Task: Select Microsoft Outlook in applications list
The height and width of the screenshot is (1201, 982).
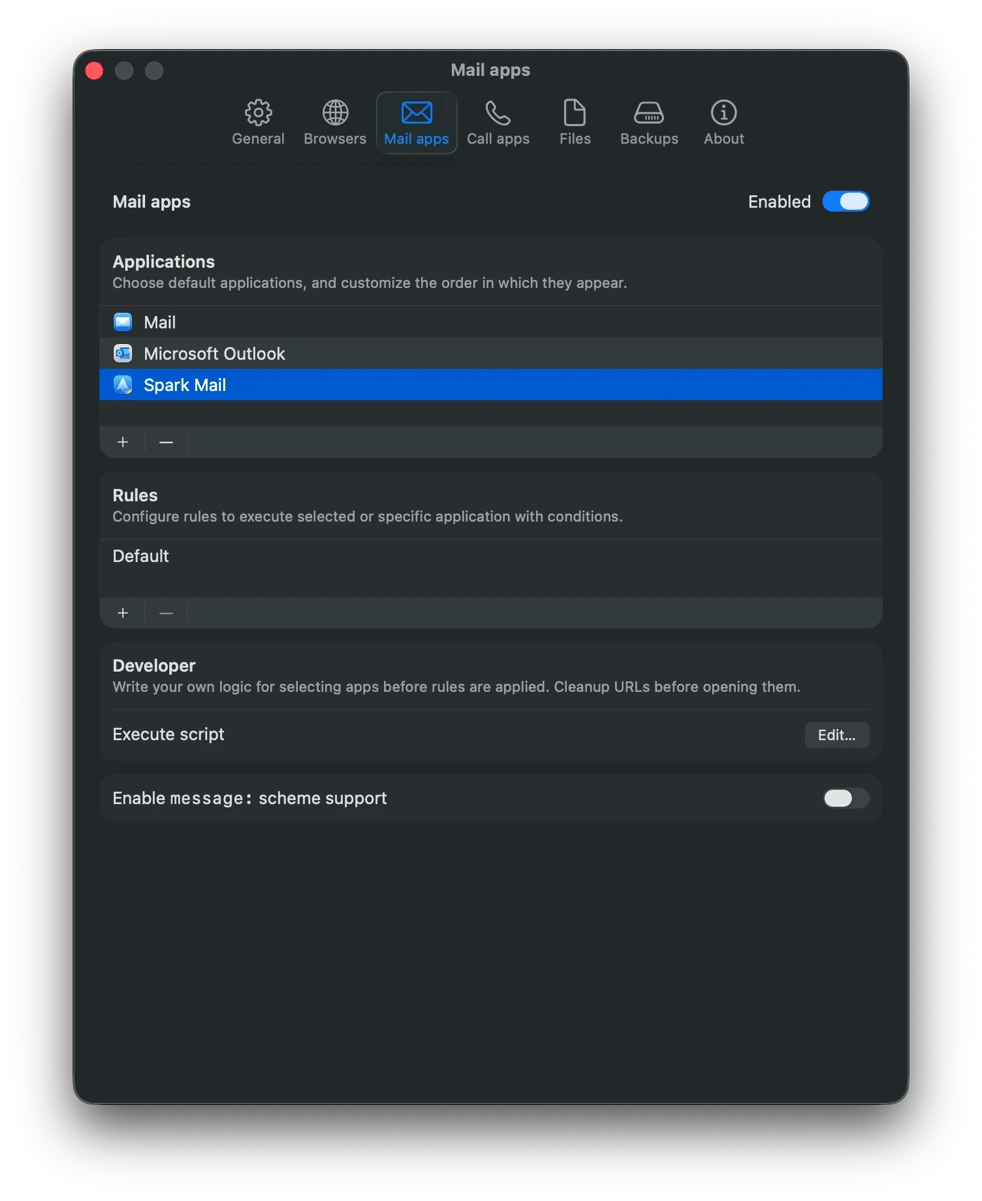Action: click(x=491, y=353)
